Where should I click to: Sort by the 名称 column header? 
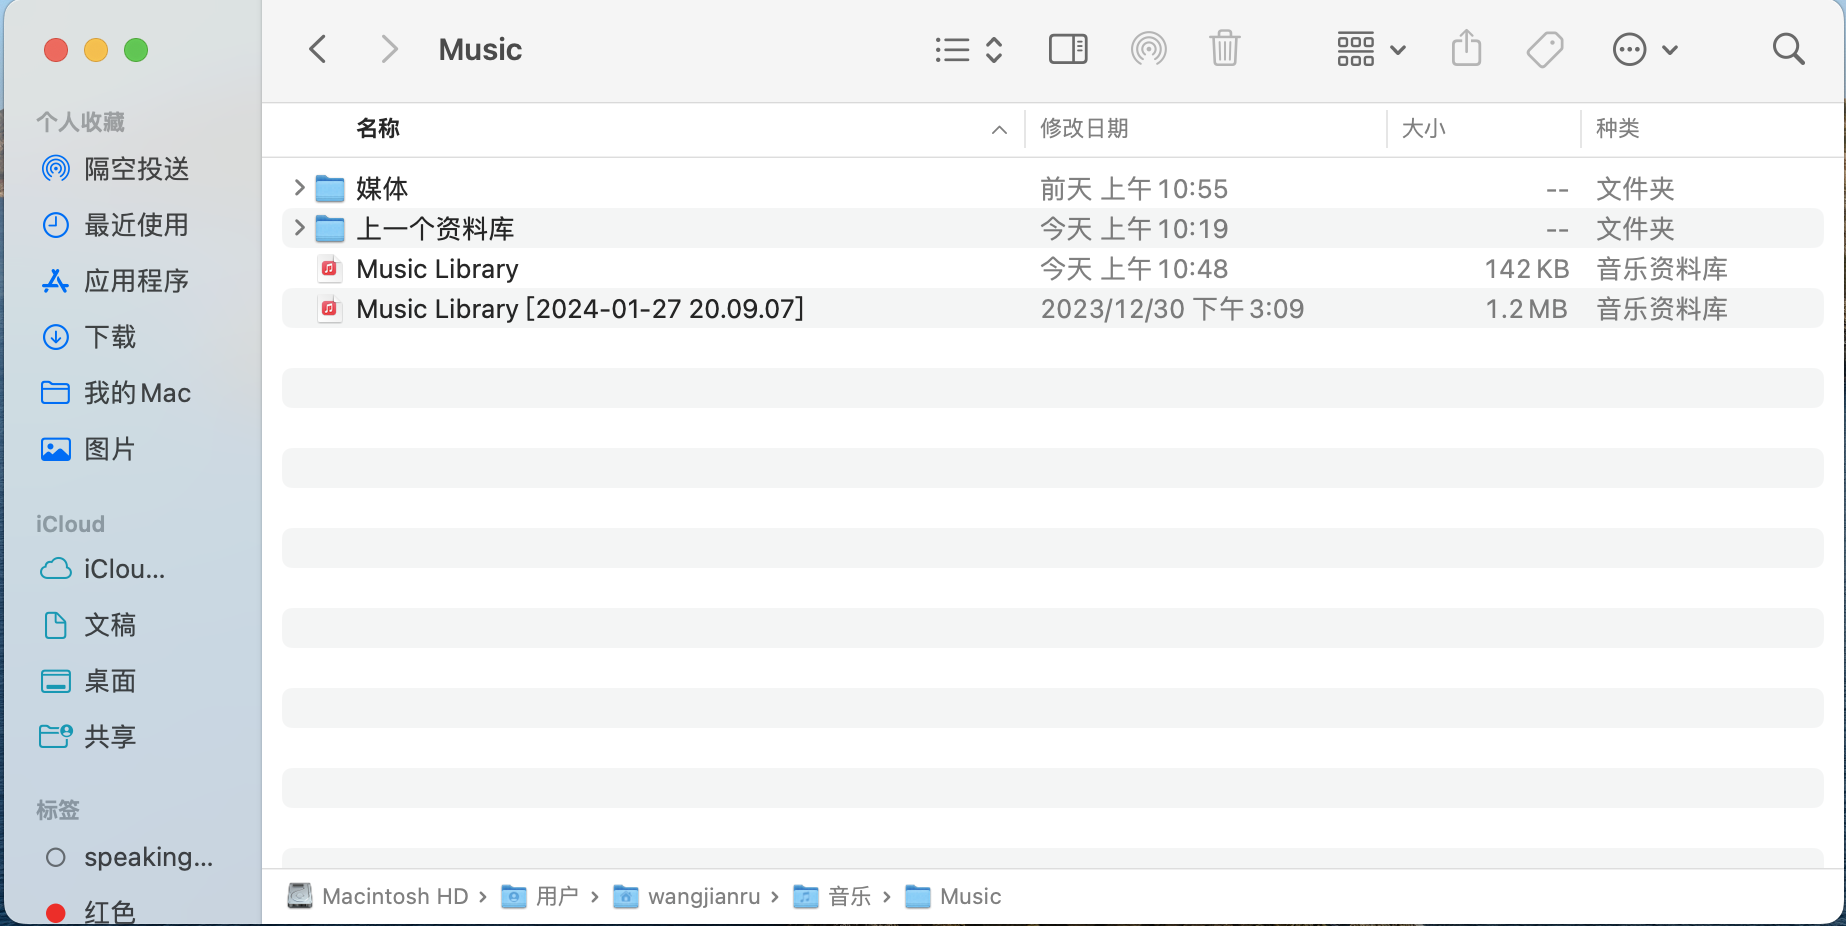coord(378,128)
